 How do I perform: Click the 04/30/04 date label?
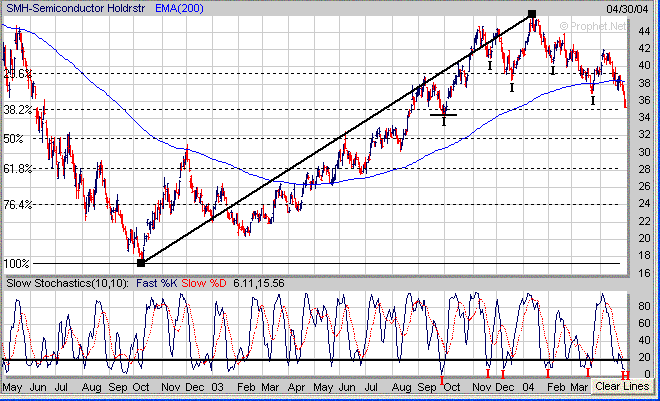point(627,9)
